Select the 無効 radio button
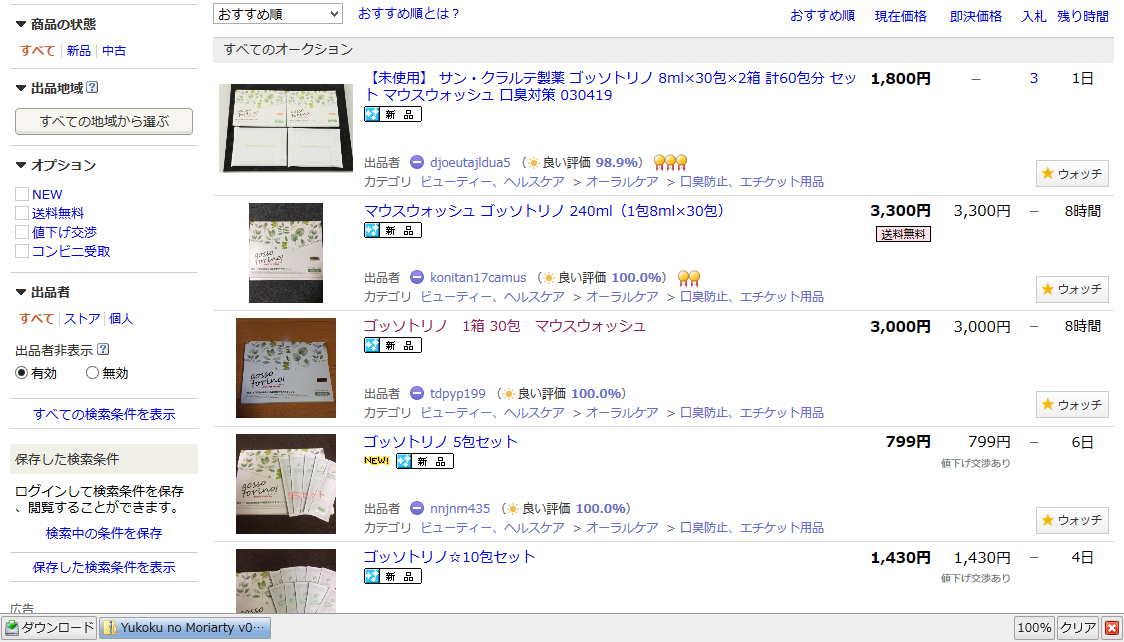1124x642 pixels. click(92, 373)
